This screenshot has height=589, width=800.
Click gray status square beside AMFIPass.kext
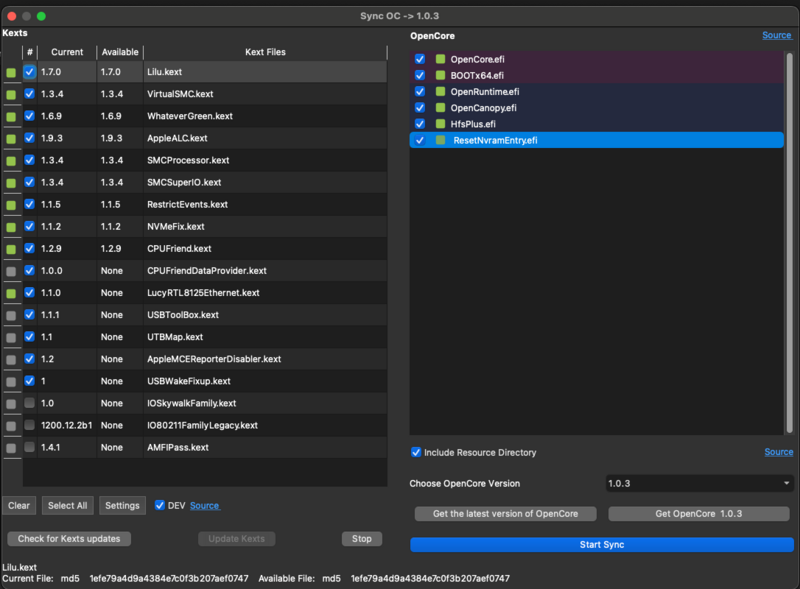coord(11,447)
